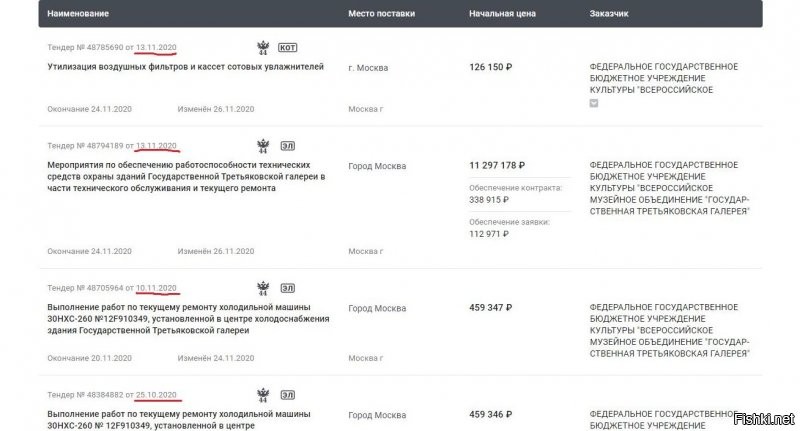Open tender Мероприятия по обеспечению работоспособности технических средств

pyautogui.click(x=186, y=176)
